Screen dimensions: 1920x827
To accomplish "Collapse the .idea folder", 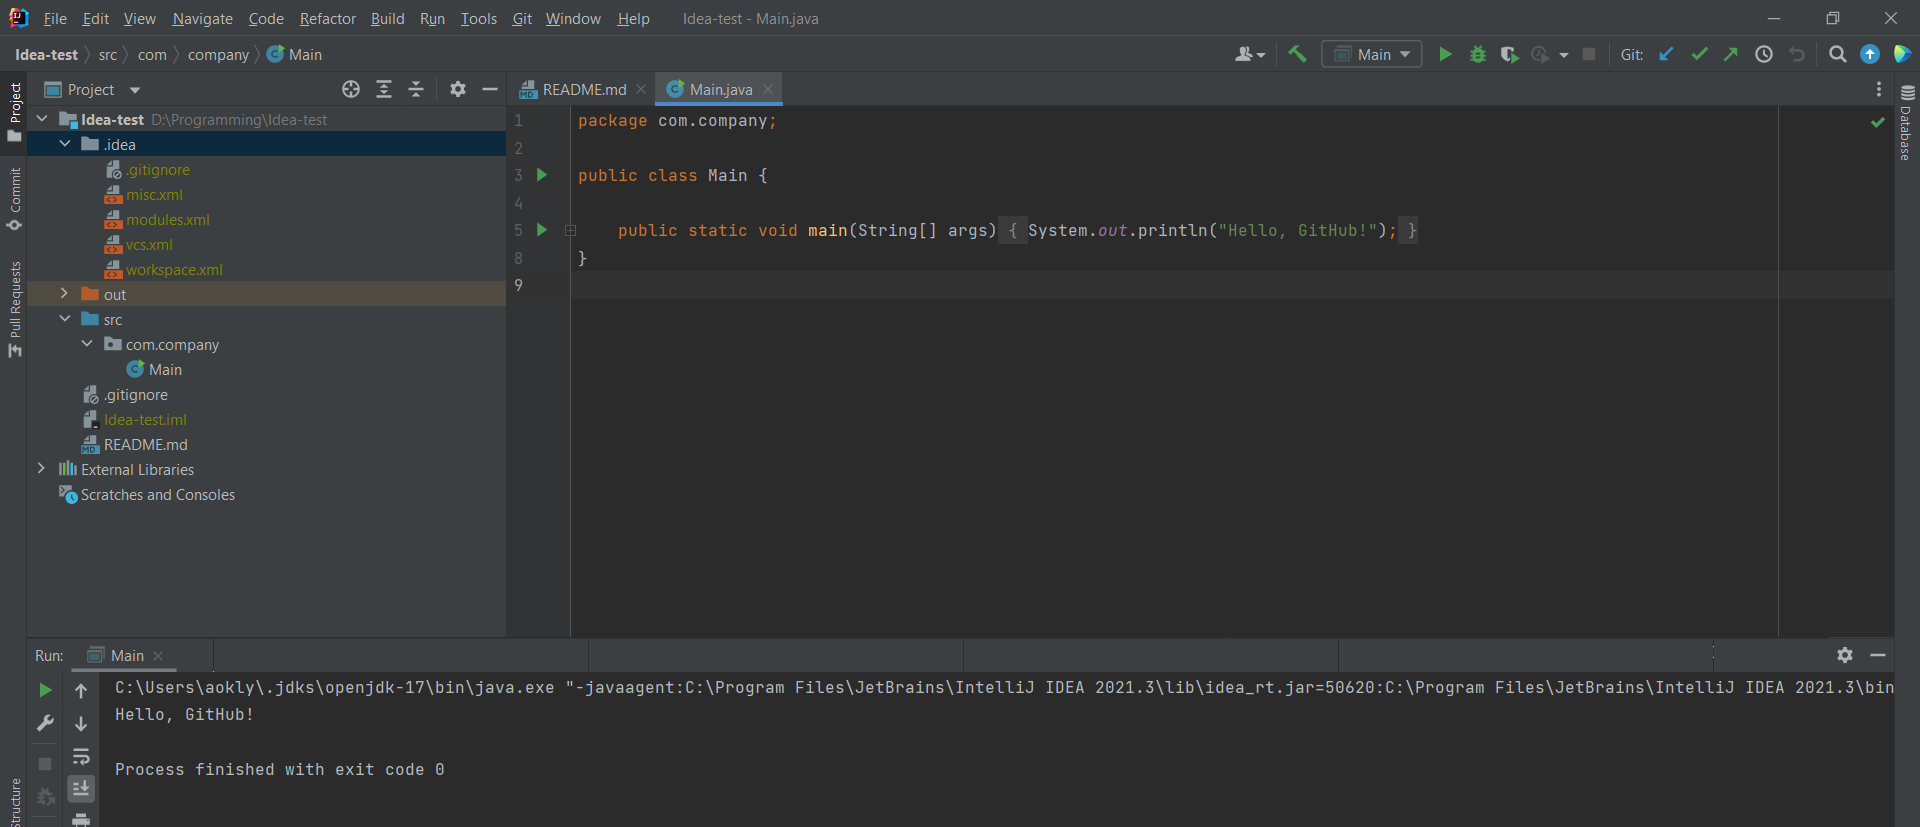I will tap(65, 144).
